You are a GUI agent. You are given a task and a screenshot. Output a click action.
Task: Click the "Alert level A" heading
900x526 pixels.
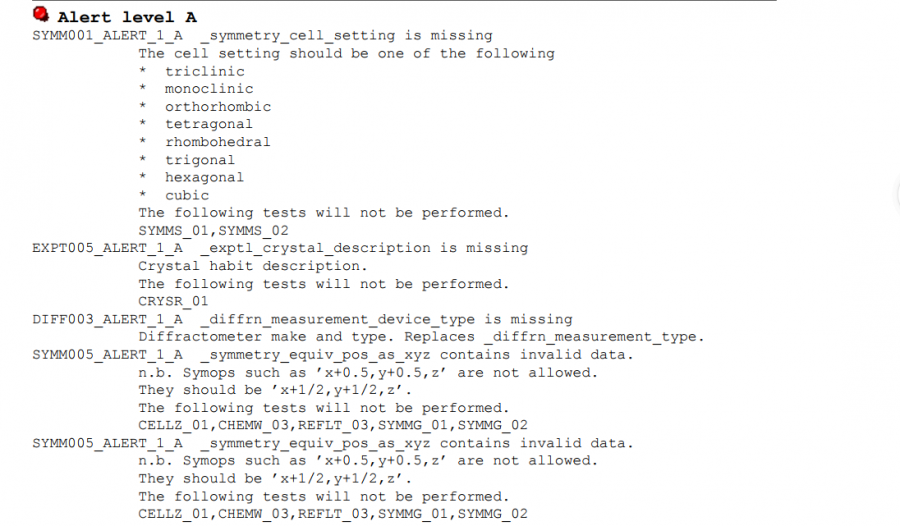coord(127,17)
